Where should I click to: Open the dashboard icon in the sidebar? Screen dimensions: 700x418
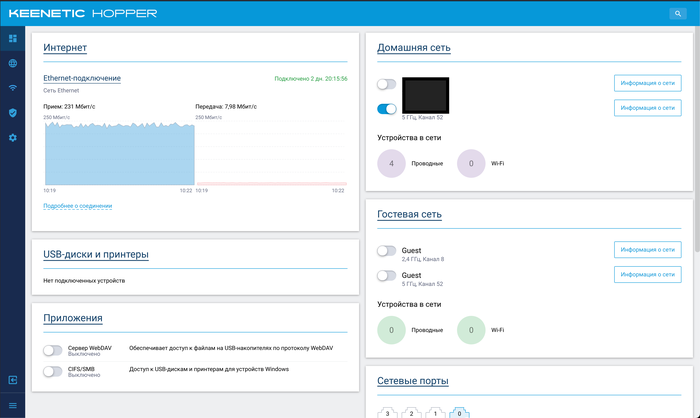click(12, 39)
